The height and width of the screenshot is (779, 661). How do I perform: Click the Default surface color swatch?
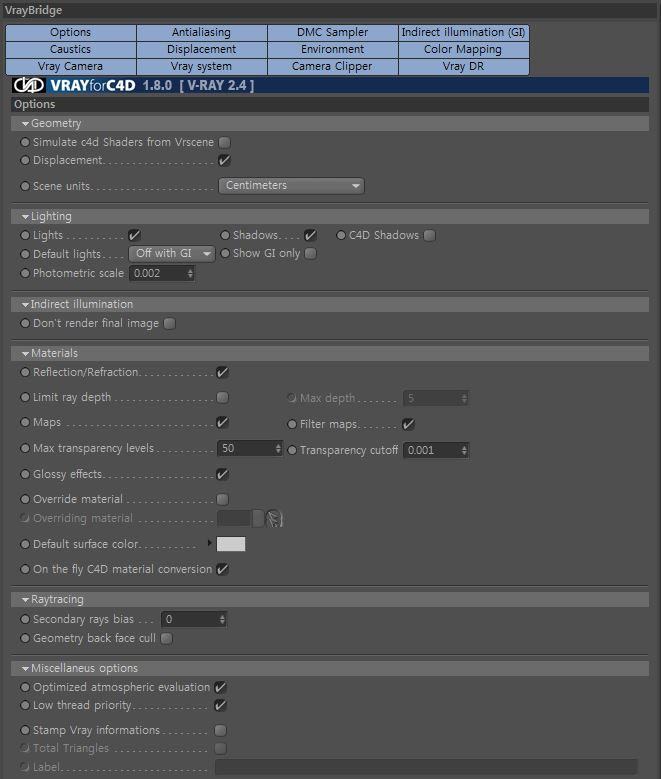click(x=231, y=544)
